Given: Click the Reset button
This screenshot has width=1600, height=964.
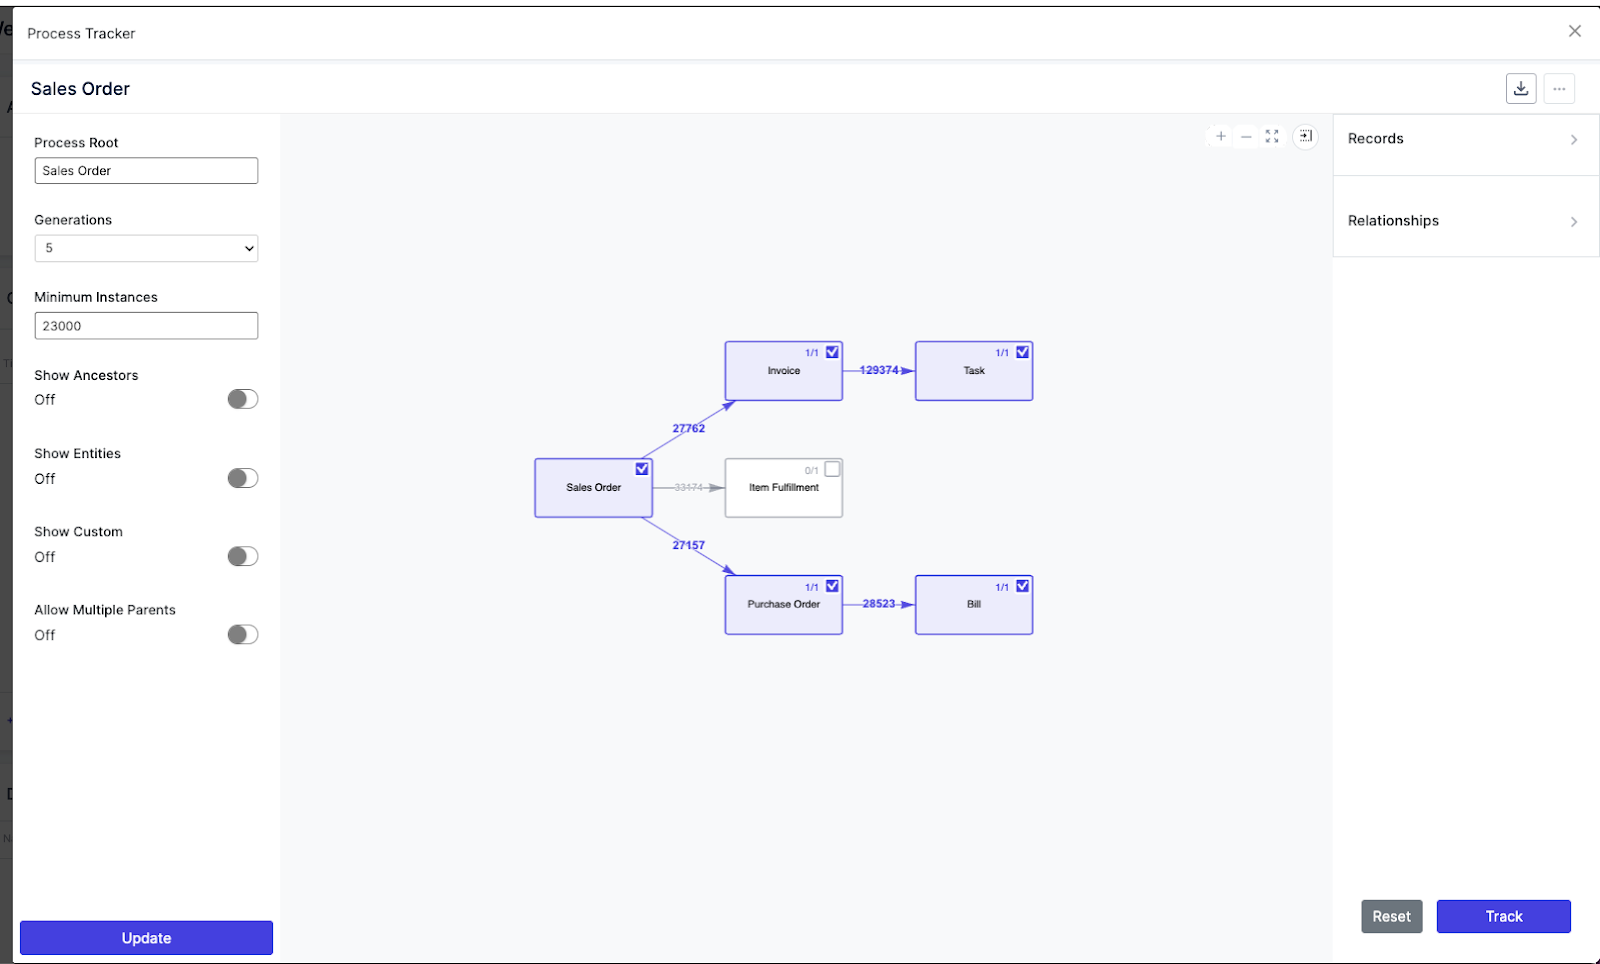Looking at the screenshot, I should [x=1391, y=916].
